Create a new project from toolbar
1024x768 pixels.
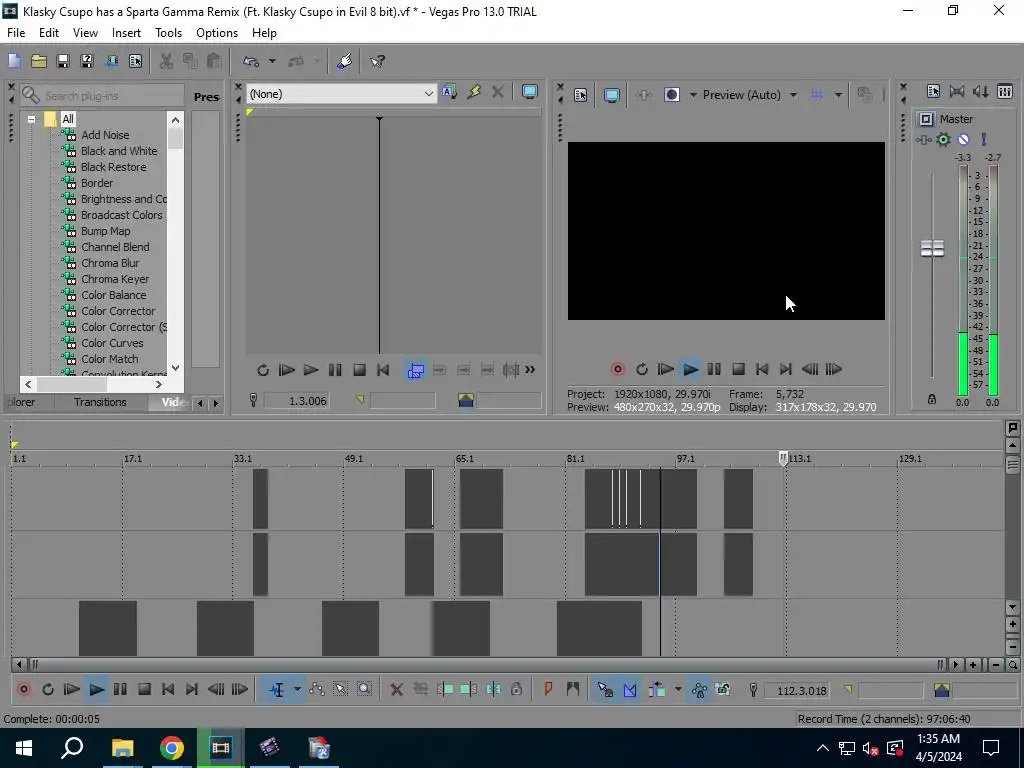coord(14,61)
